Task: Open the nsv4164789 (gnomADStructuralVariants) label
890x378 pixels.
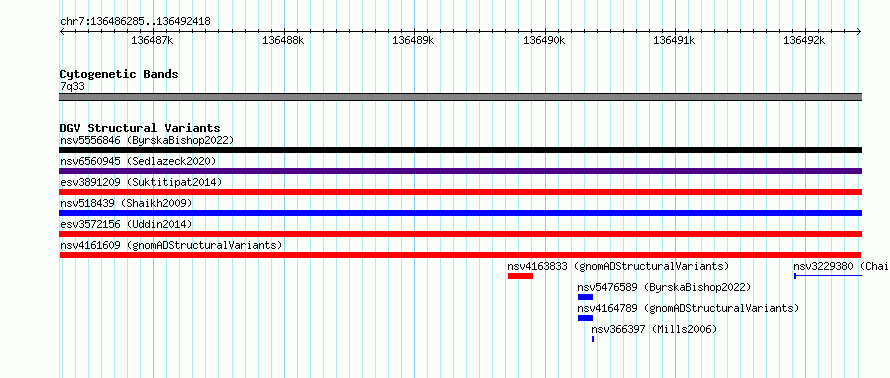Action: tap(688, 308)
